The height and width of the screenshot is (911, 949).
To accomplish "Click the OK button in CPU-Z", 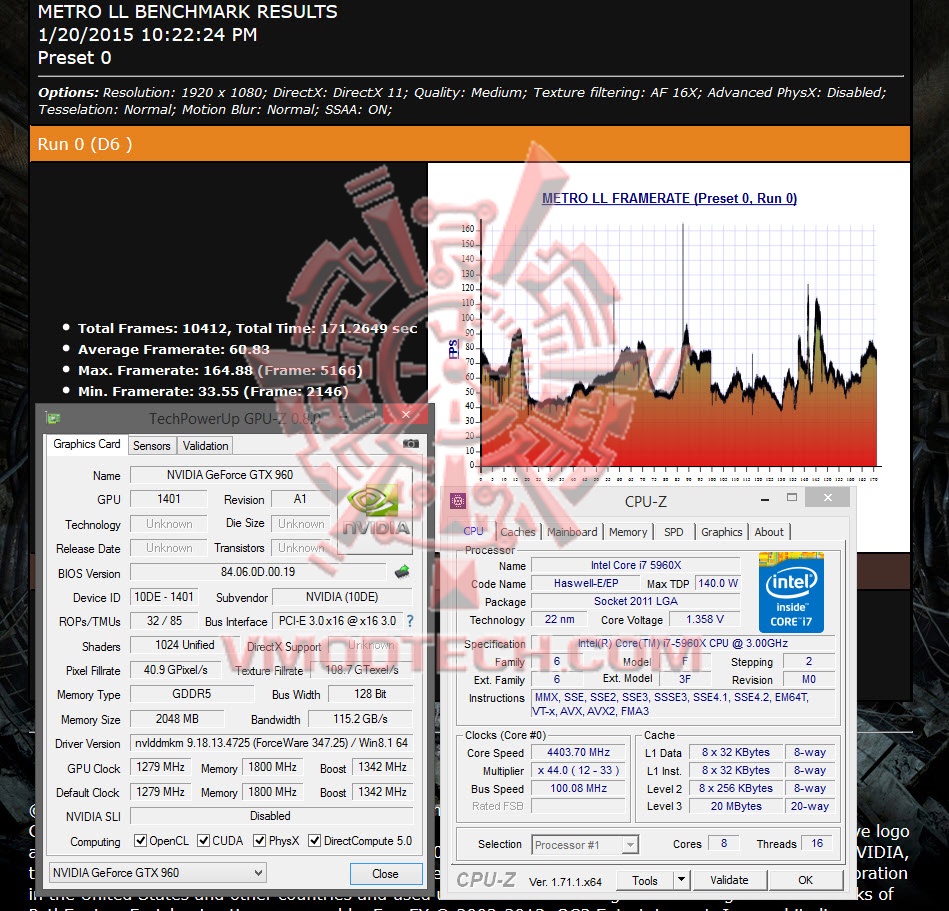I will pyautogui.click(x=806, y=880).
